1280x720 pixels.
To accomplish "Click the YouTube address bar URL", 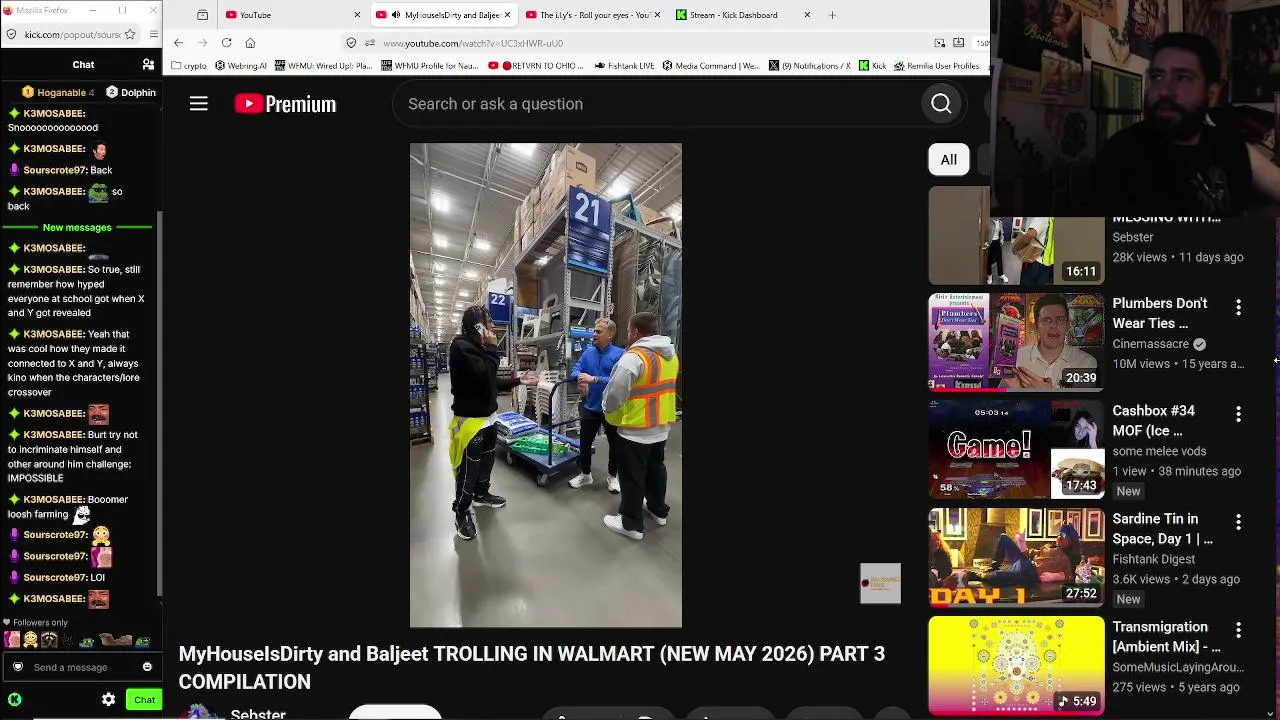I will pos(473,43).
